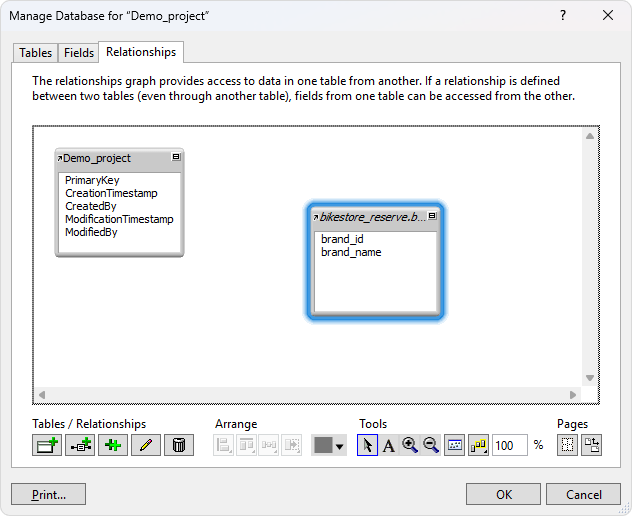
Task: Switch to the Fields tab
Action: [79, 53]
